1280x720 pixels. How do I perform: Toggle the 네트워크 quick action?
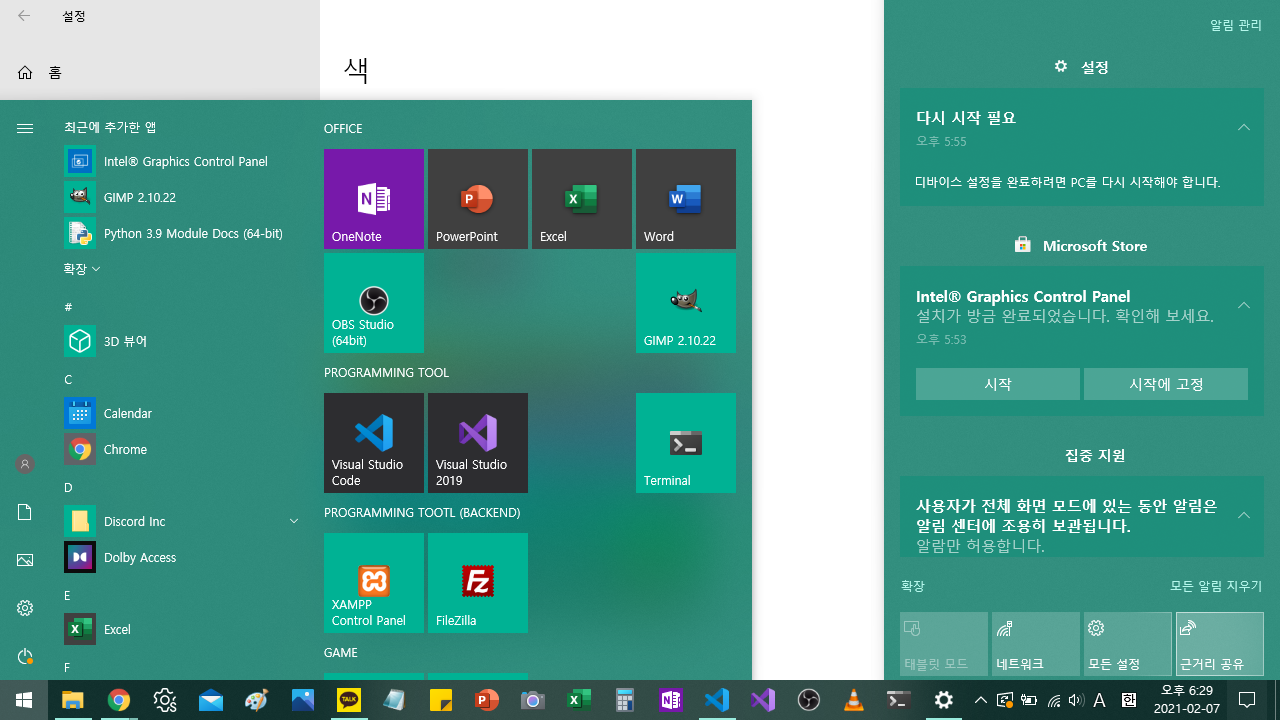(x=1036, y=644)
